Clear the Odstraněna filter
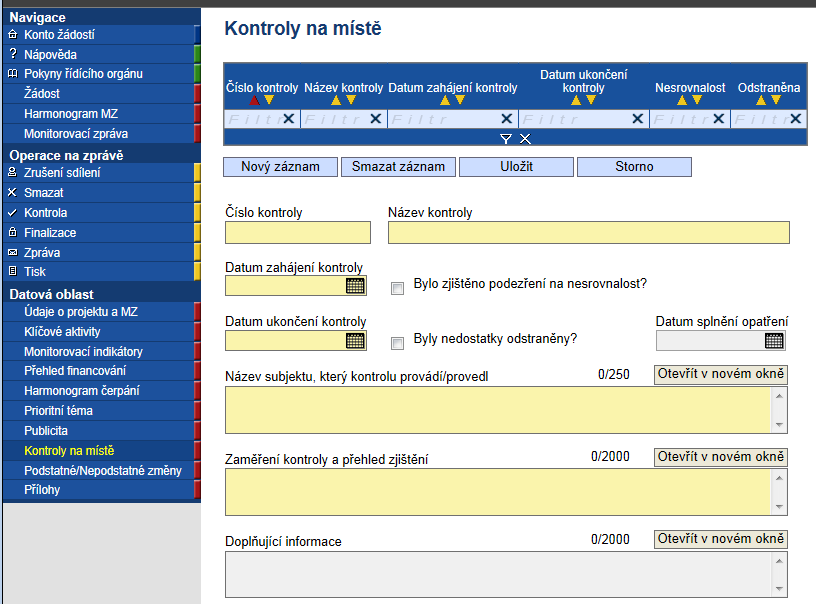The width and height of the screenshot is (816, 604). point(796,119)
